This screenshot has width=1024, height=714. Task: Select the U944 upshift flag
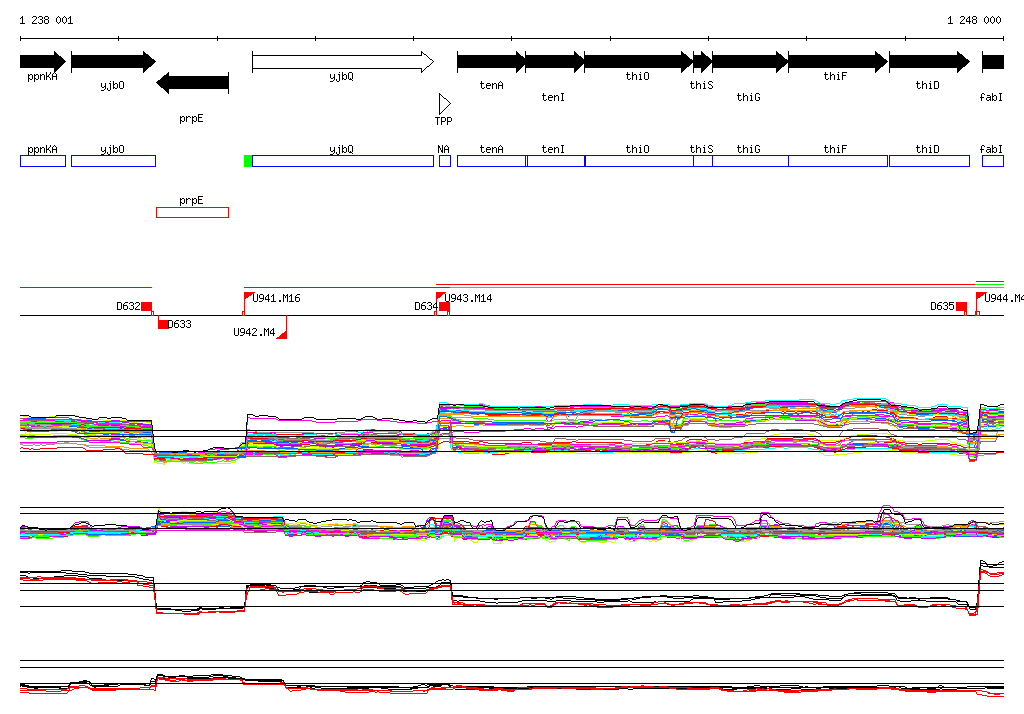(x=981, y=297)
